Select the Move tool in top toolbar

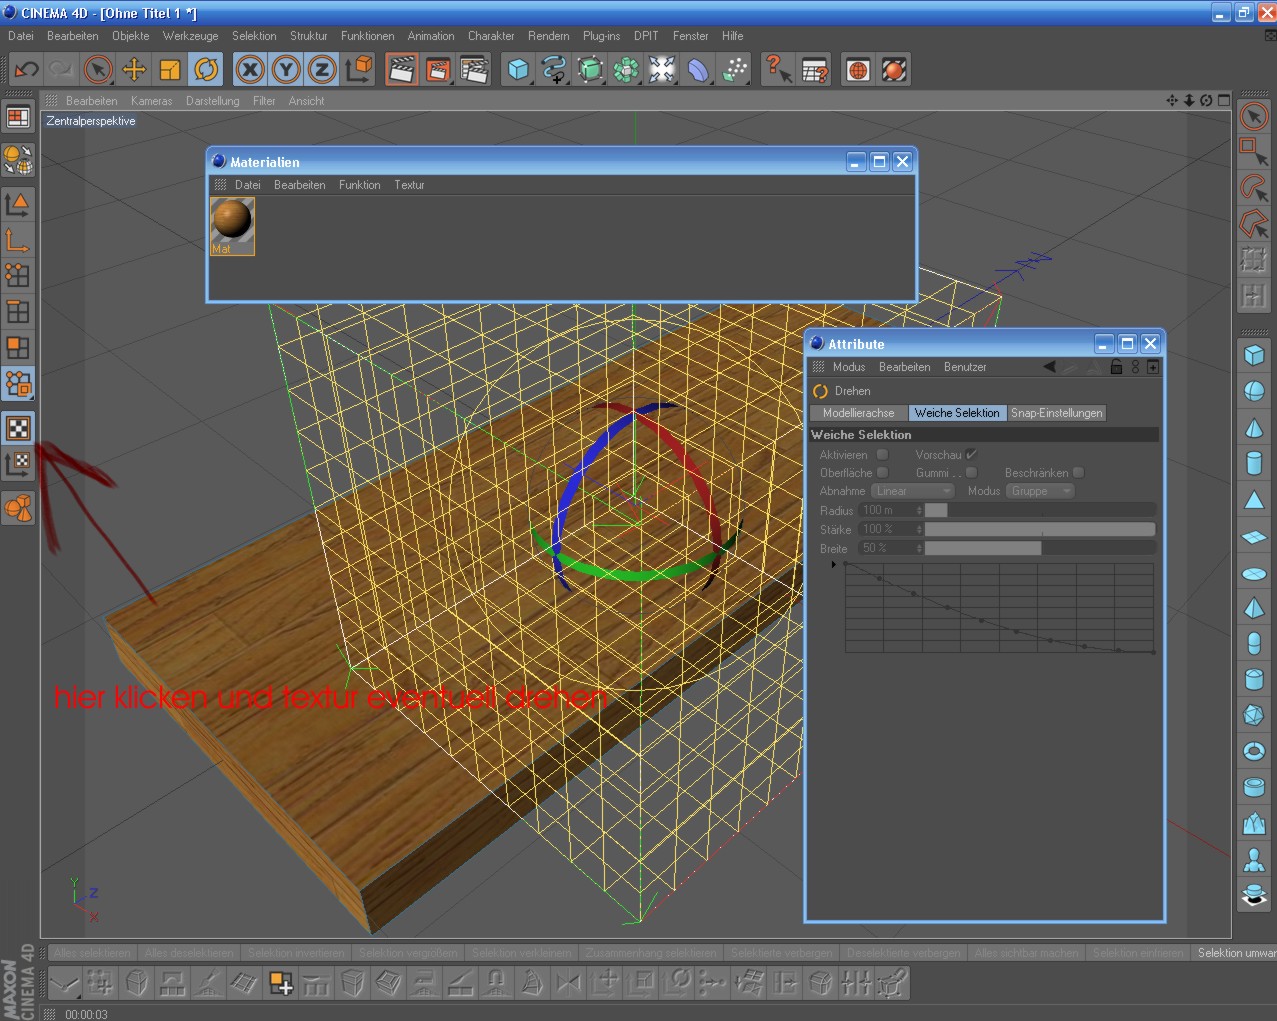tap(134, 69)
